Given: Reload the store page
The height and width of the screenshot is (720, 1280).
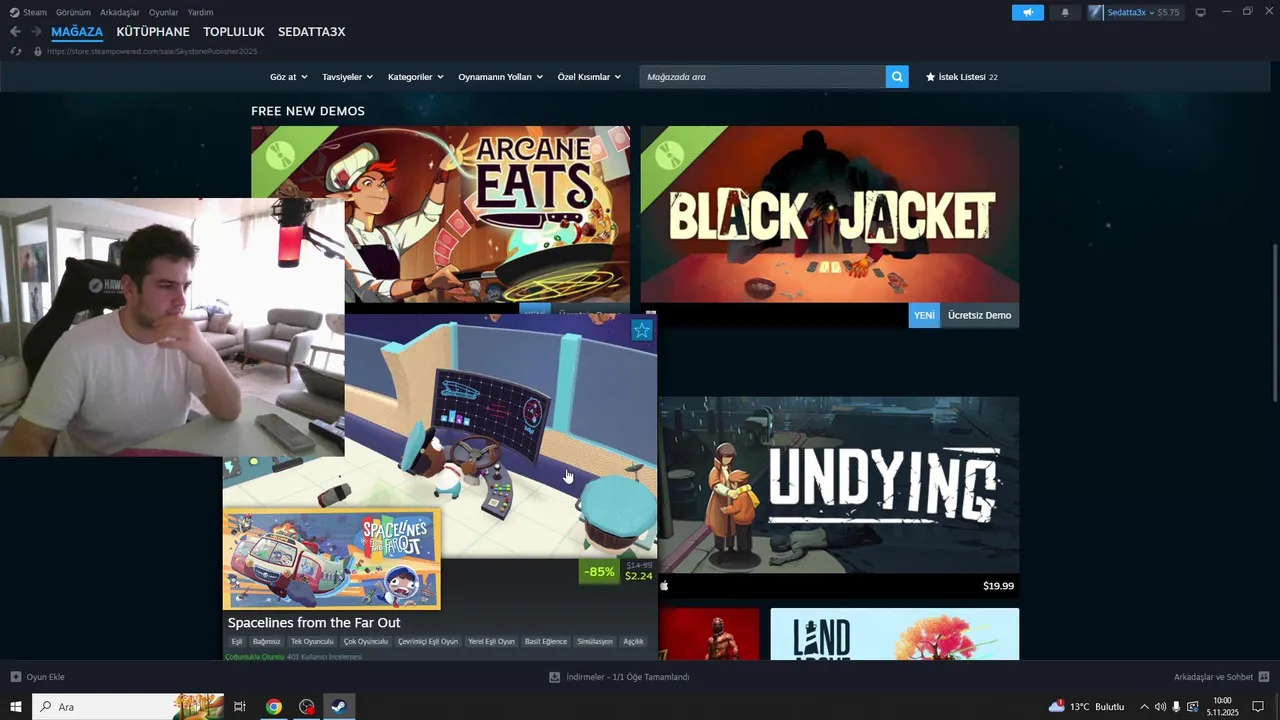Looking at the screenshot, I should (15, 51).
